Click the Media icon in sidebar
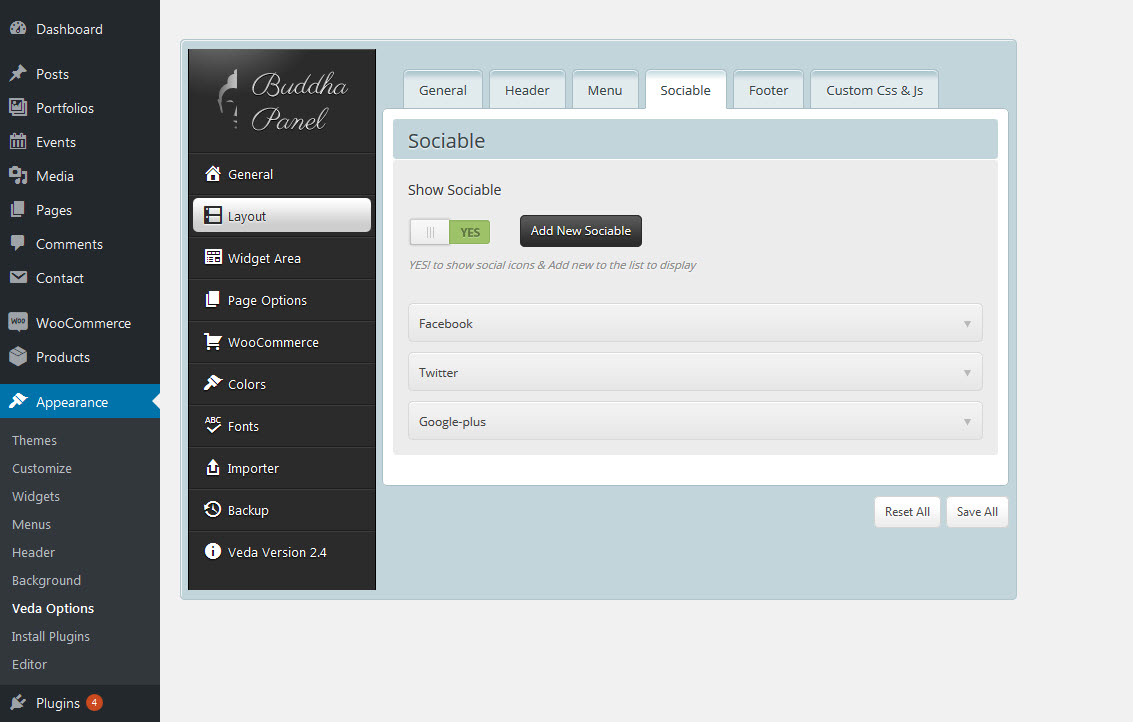This screenshot has height=722, width=1133. pos(18,175)
